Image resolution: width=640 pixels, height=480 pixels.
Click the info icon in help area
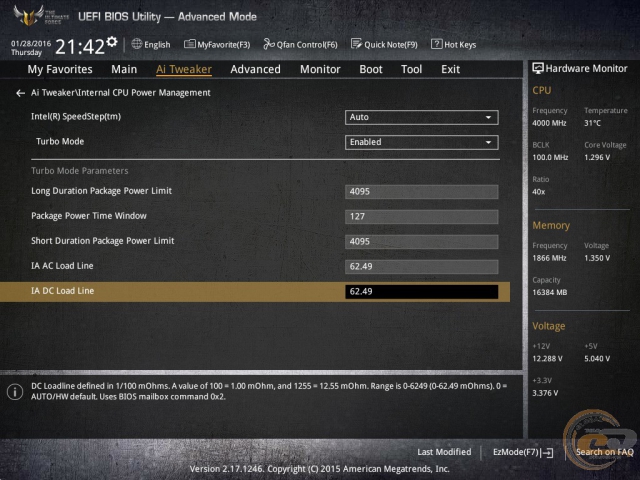point(15,392)
